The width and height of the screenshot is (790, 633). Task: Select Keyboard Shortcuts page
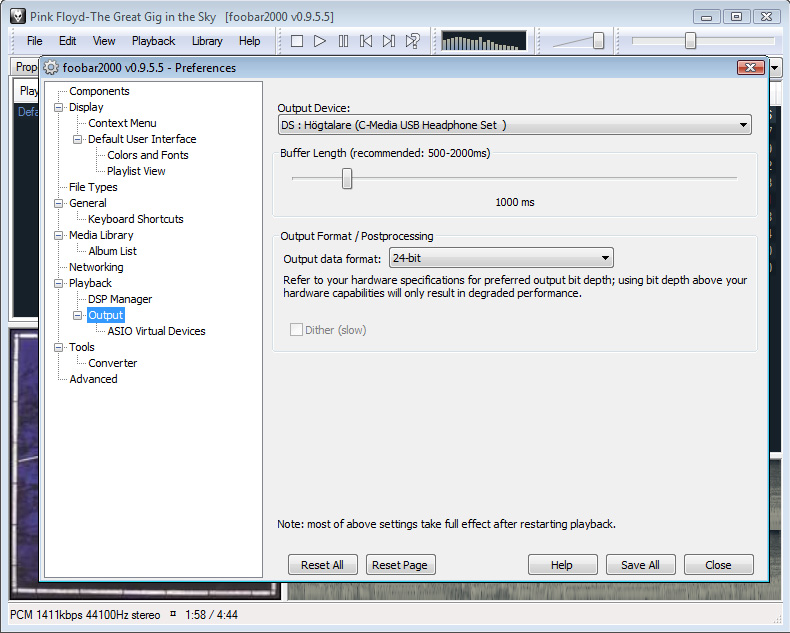(x=136, y=219)
